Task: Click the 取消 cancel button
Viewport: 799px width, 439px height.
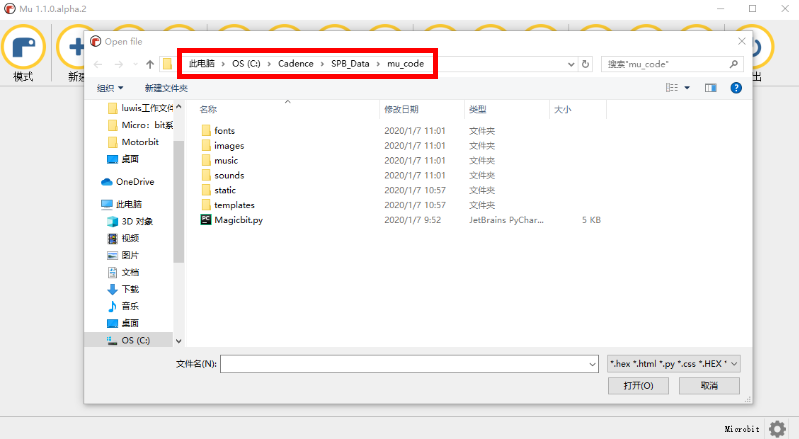Action: click(x=709, y=386)
